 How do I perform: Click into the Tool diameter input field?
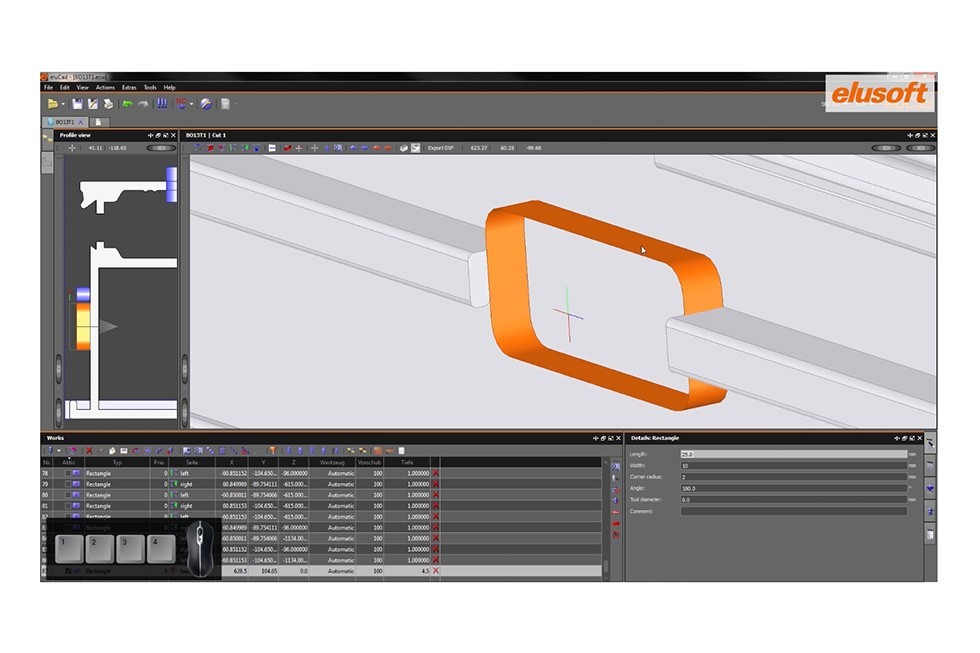[x=793, y=499]
